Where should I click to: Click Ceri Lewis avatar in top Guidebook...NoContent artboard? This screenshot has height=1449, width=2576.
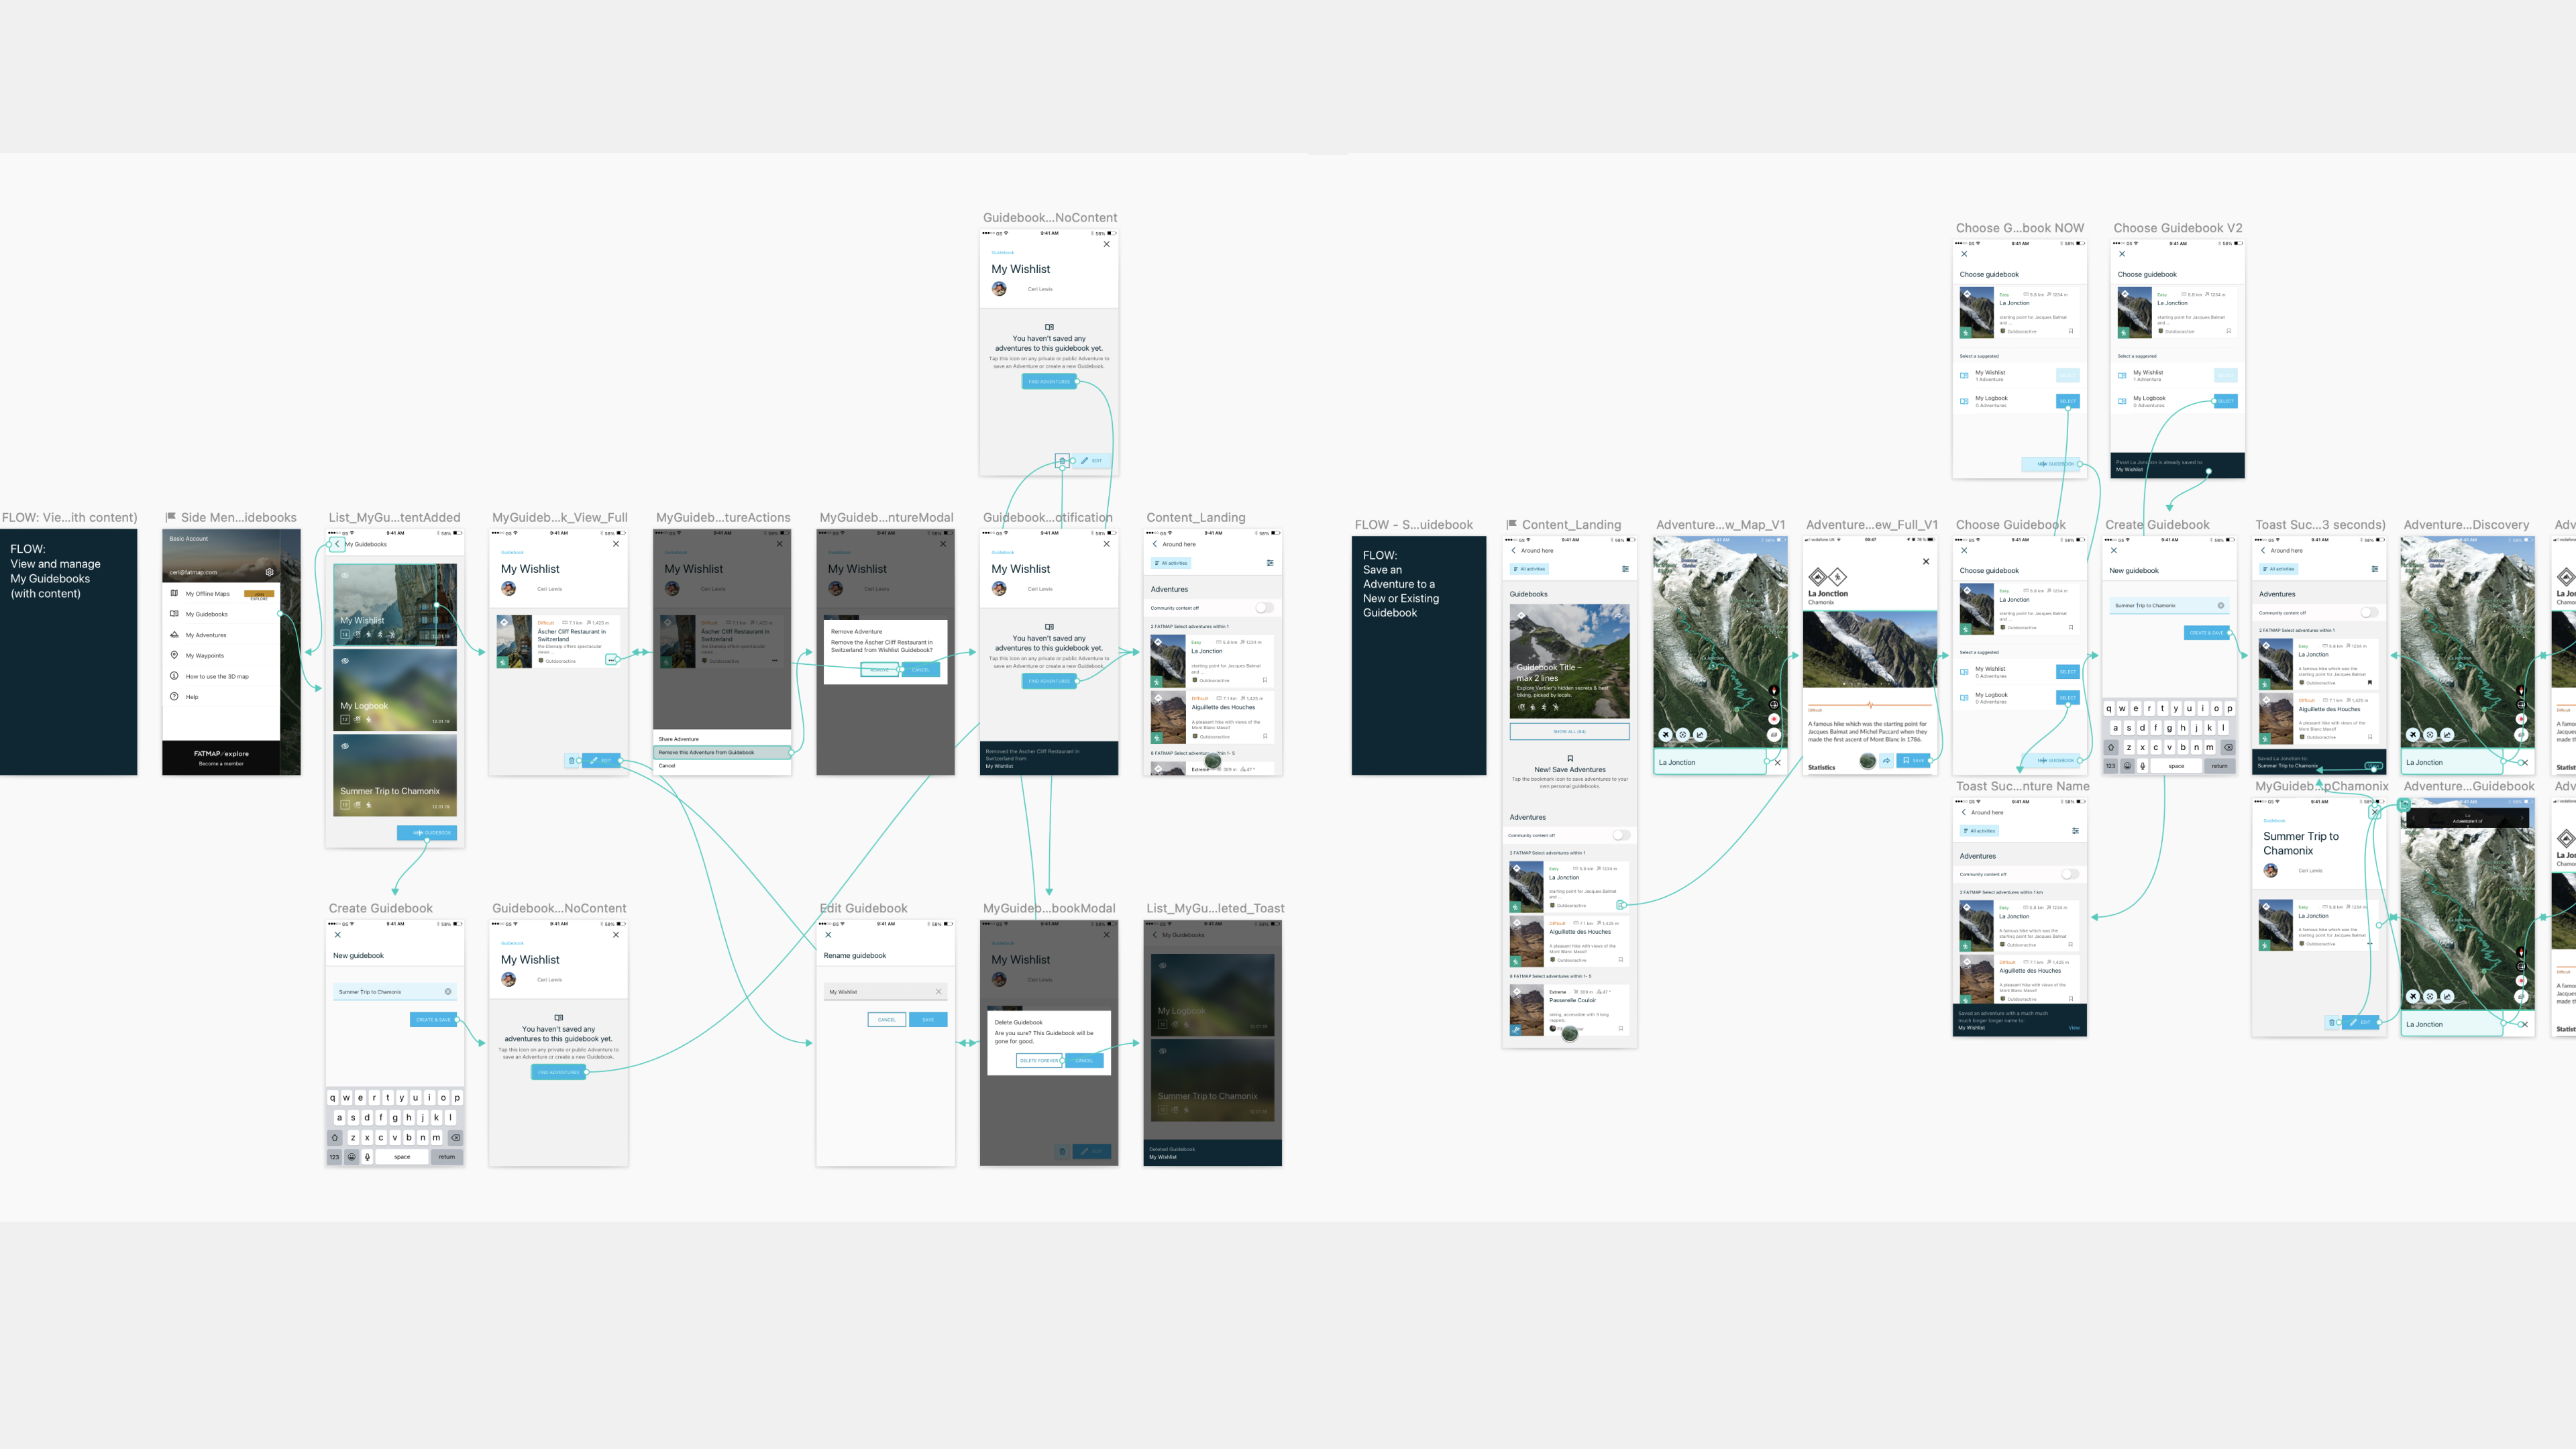click(999, 289)
